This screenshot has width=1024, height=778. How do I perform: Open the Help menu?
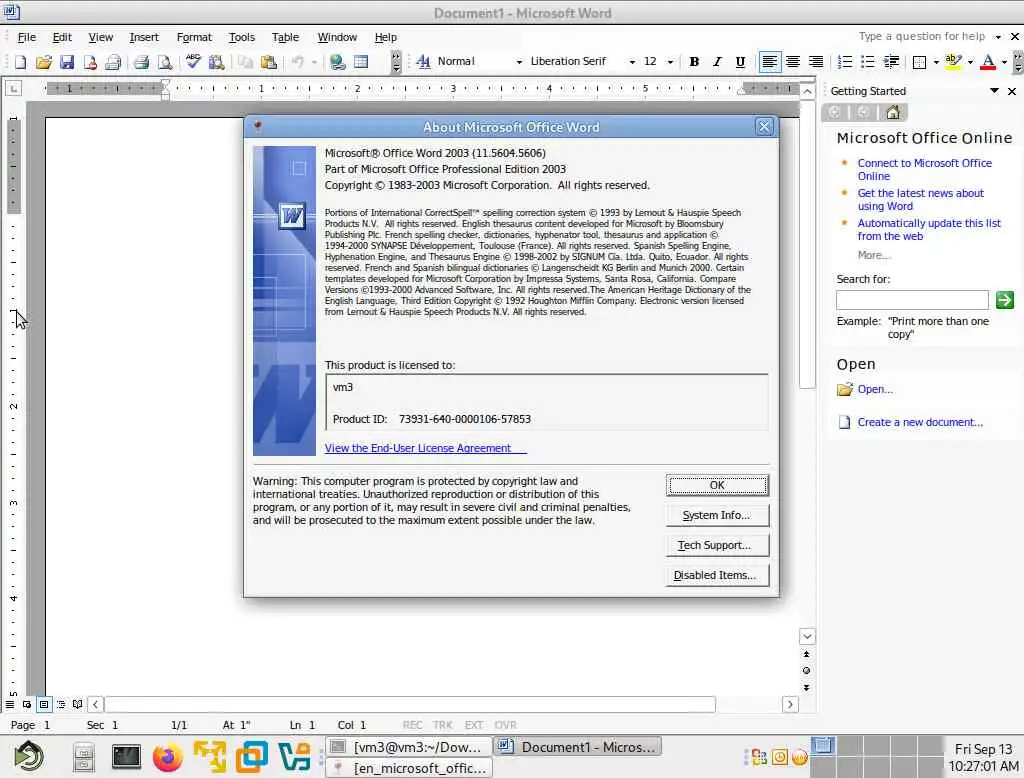(385, 37)
